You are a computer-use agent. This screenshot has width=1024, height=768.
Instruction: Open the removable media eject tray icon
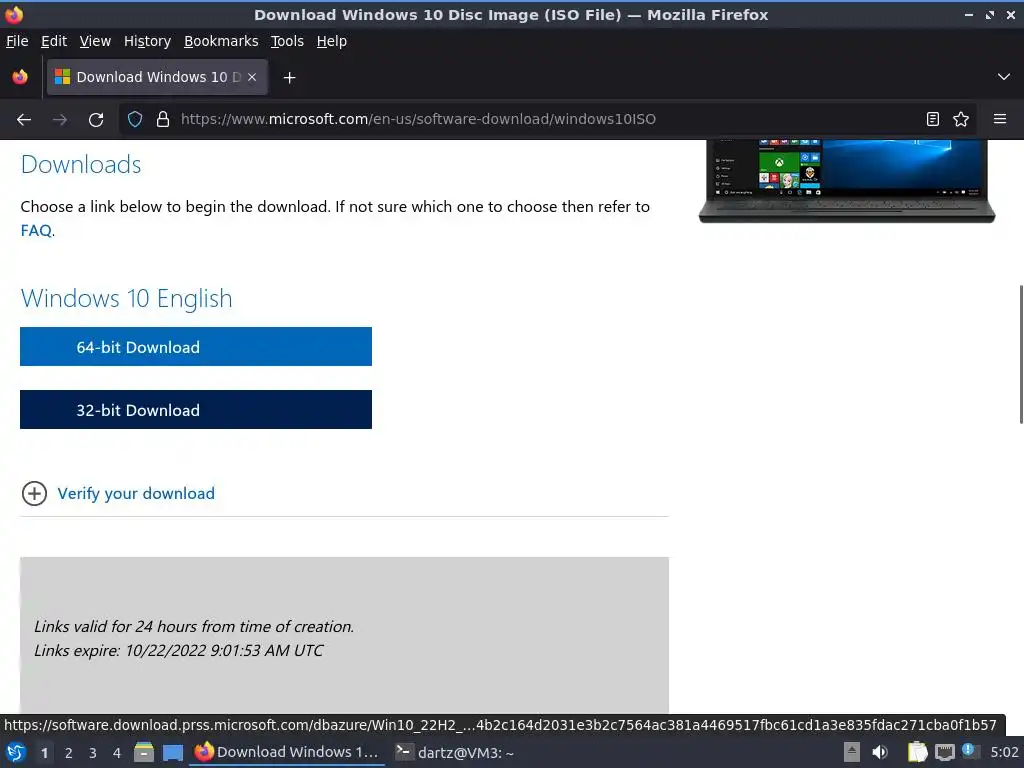point(852,752)
